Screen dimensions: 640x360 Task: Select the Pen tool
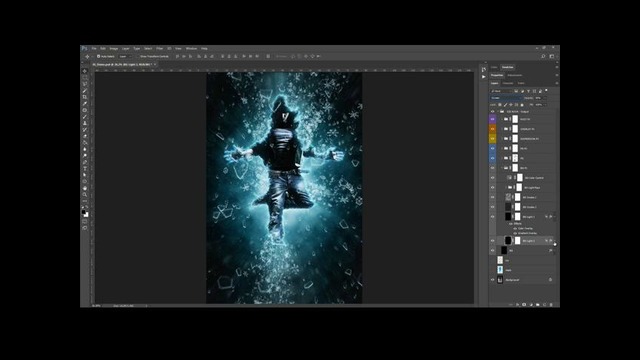pos(85,162)
